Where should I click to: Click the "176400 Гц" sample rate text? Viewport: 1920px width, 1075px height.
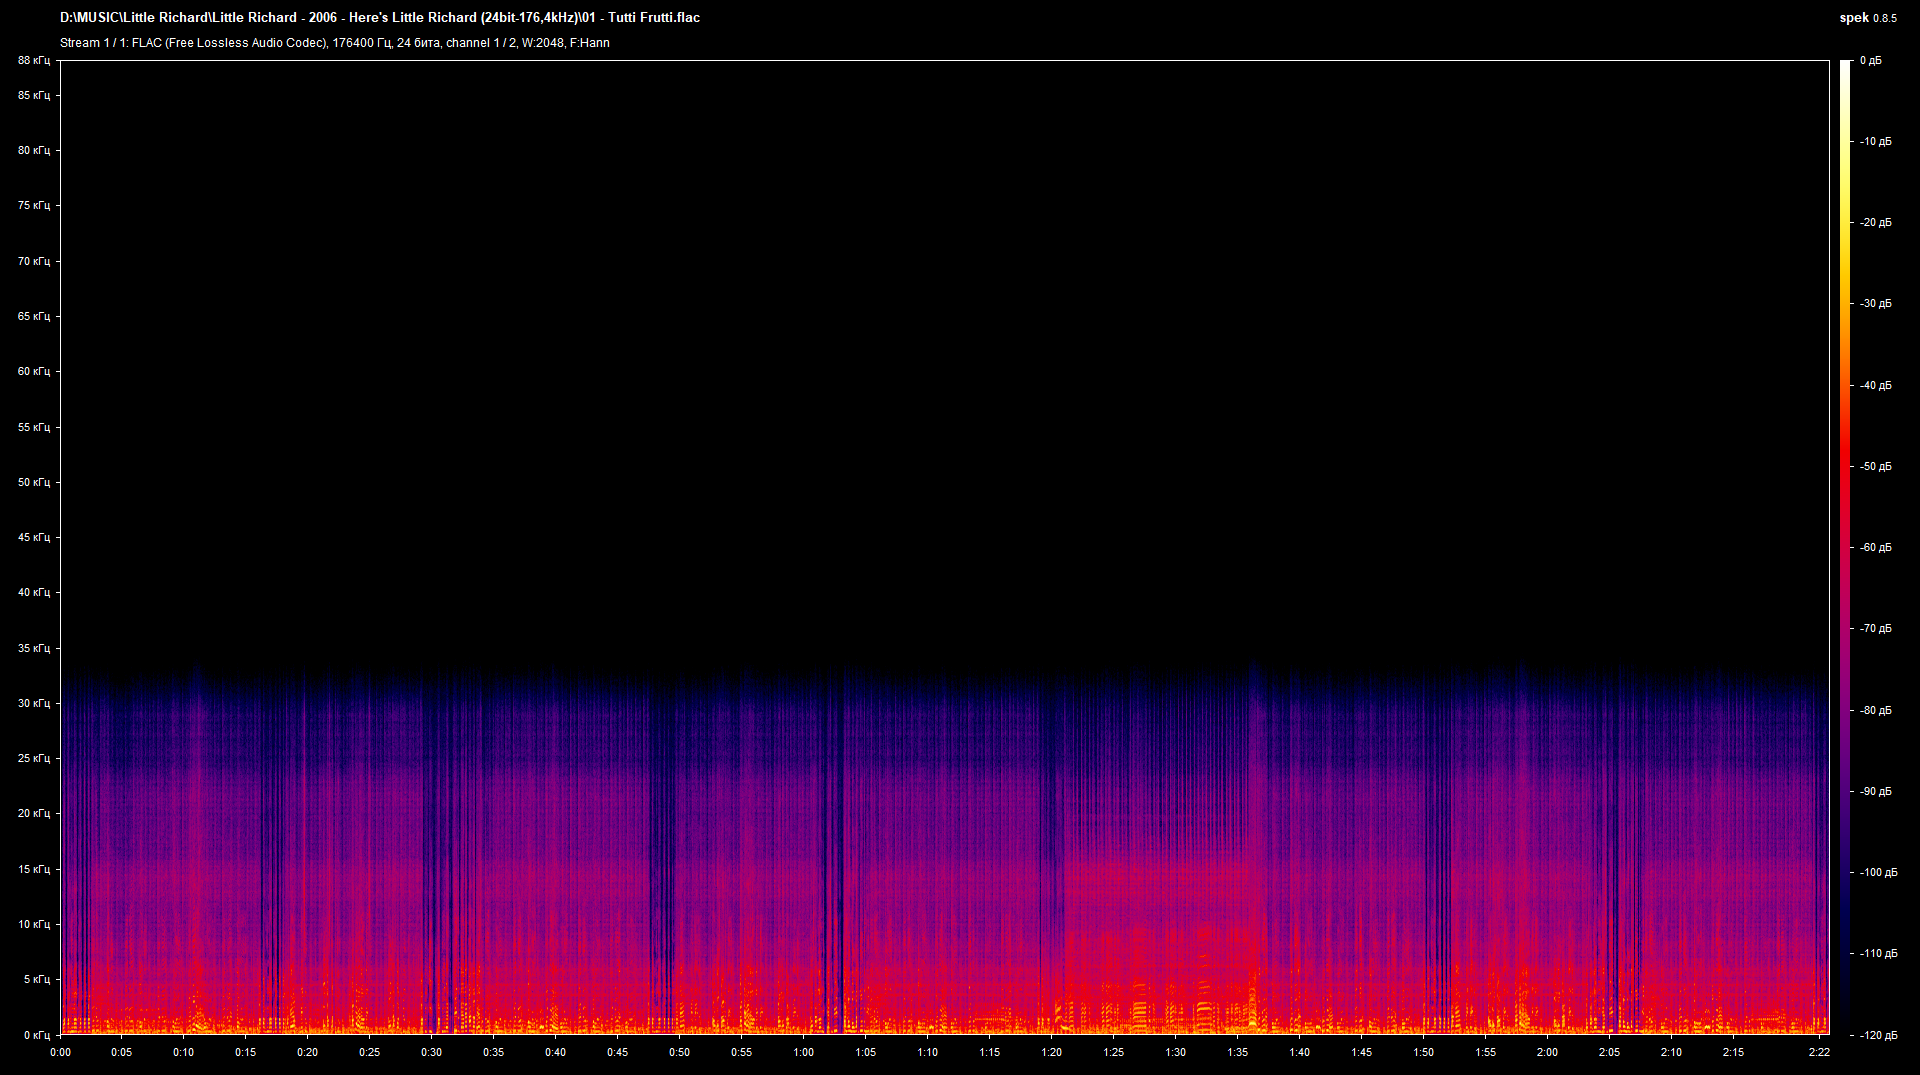click(x=360, y=43)
